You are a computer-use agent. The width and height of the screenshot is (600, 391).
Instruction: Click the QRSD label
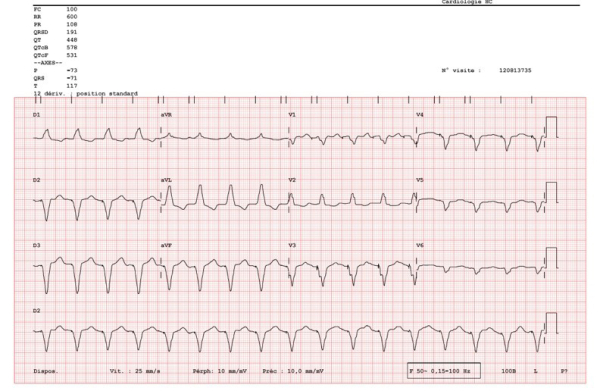[x=41, y=32]
